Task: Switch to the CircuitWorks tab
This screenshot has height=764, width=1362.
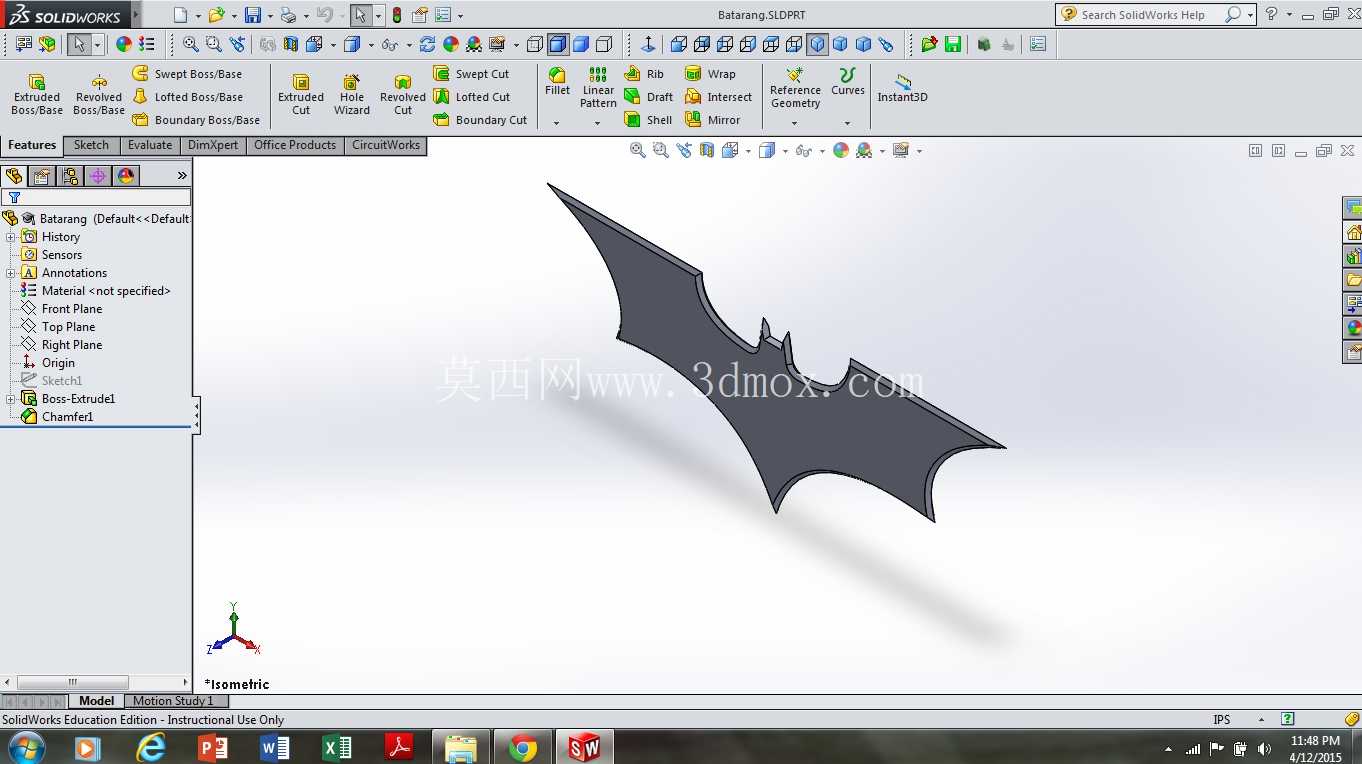Action: [386, 145]
